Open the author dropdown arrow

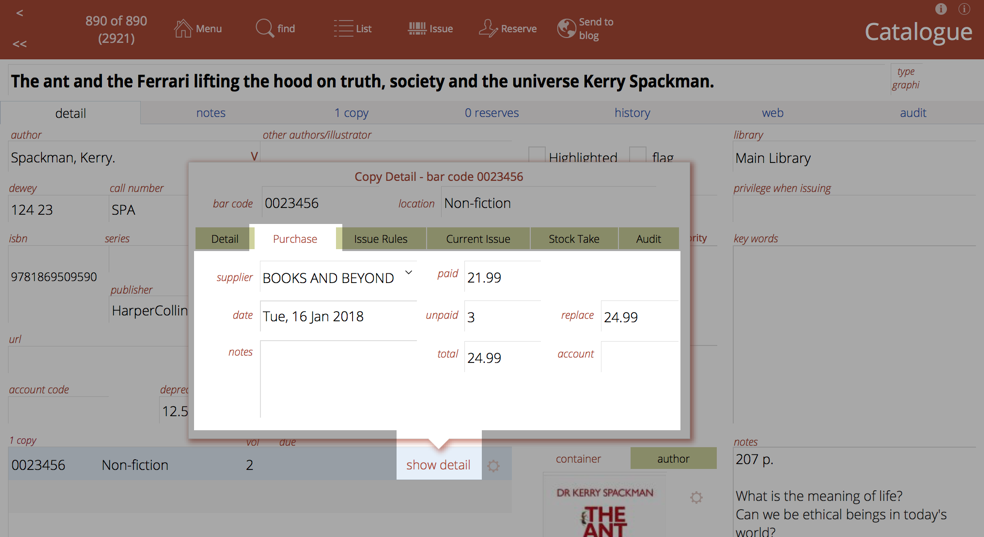pos(254,157)
